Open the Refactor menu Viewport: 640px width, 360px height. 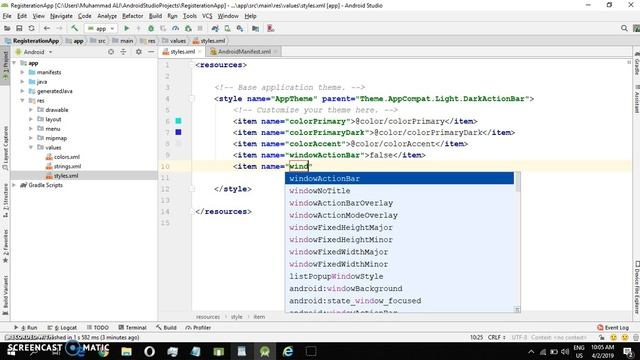(133, 16)
